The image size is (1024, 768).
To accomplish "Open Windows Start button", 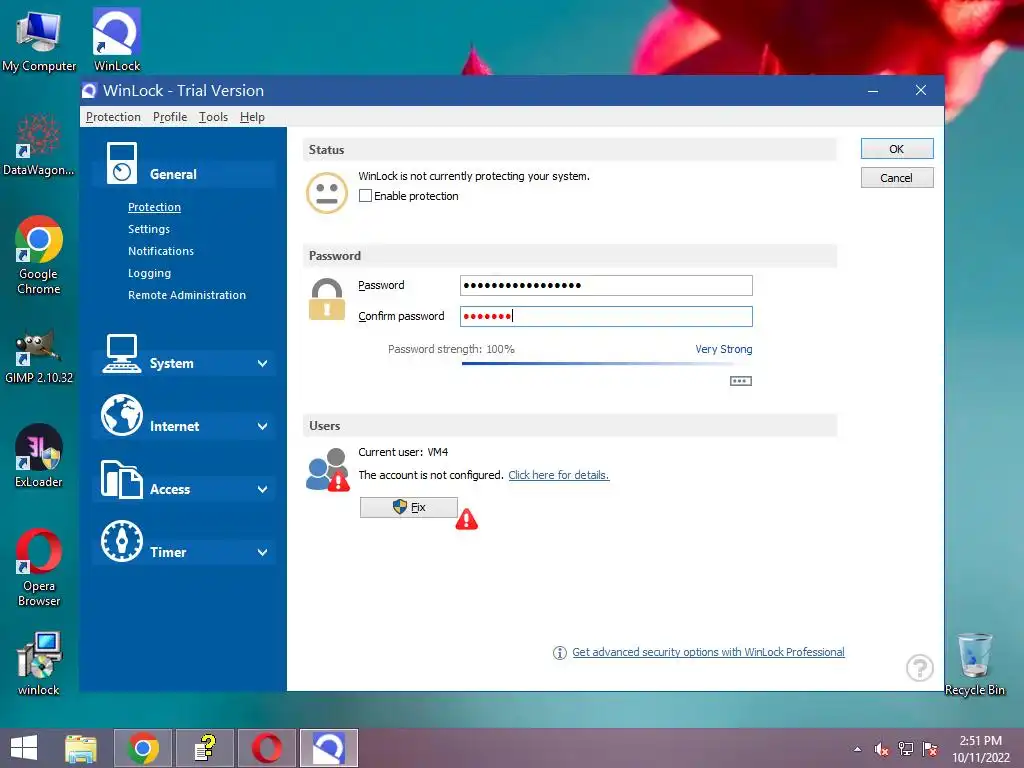I will [24, 748].
